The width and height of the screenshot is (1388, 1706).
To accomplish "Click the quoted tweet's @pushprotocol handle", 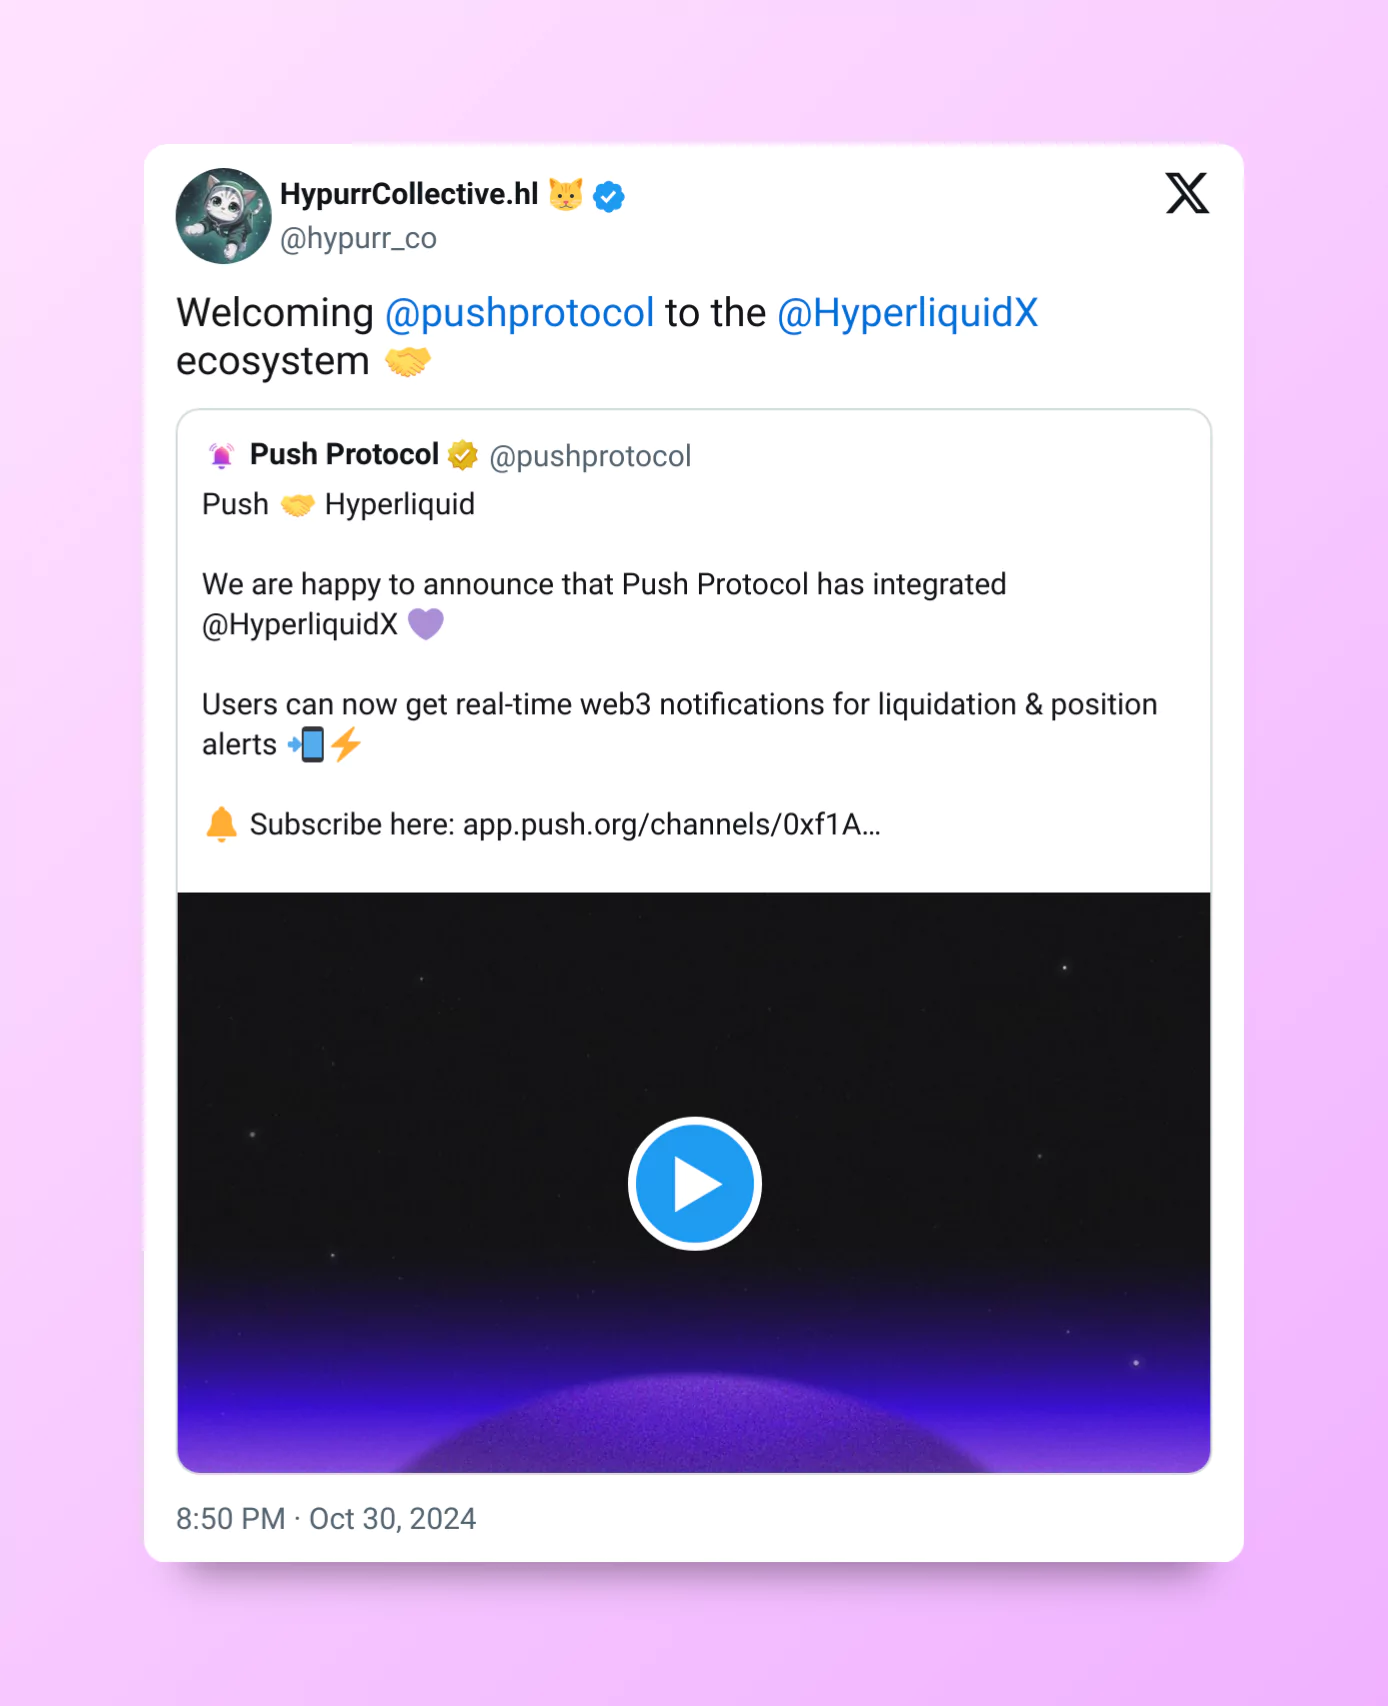I will tap(590, 456).
